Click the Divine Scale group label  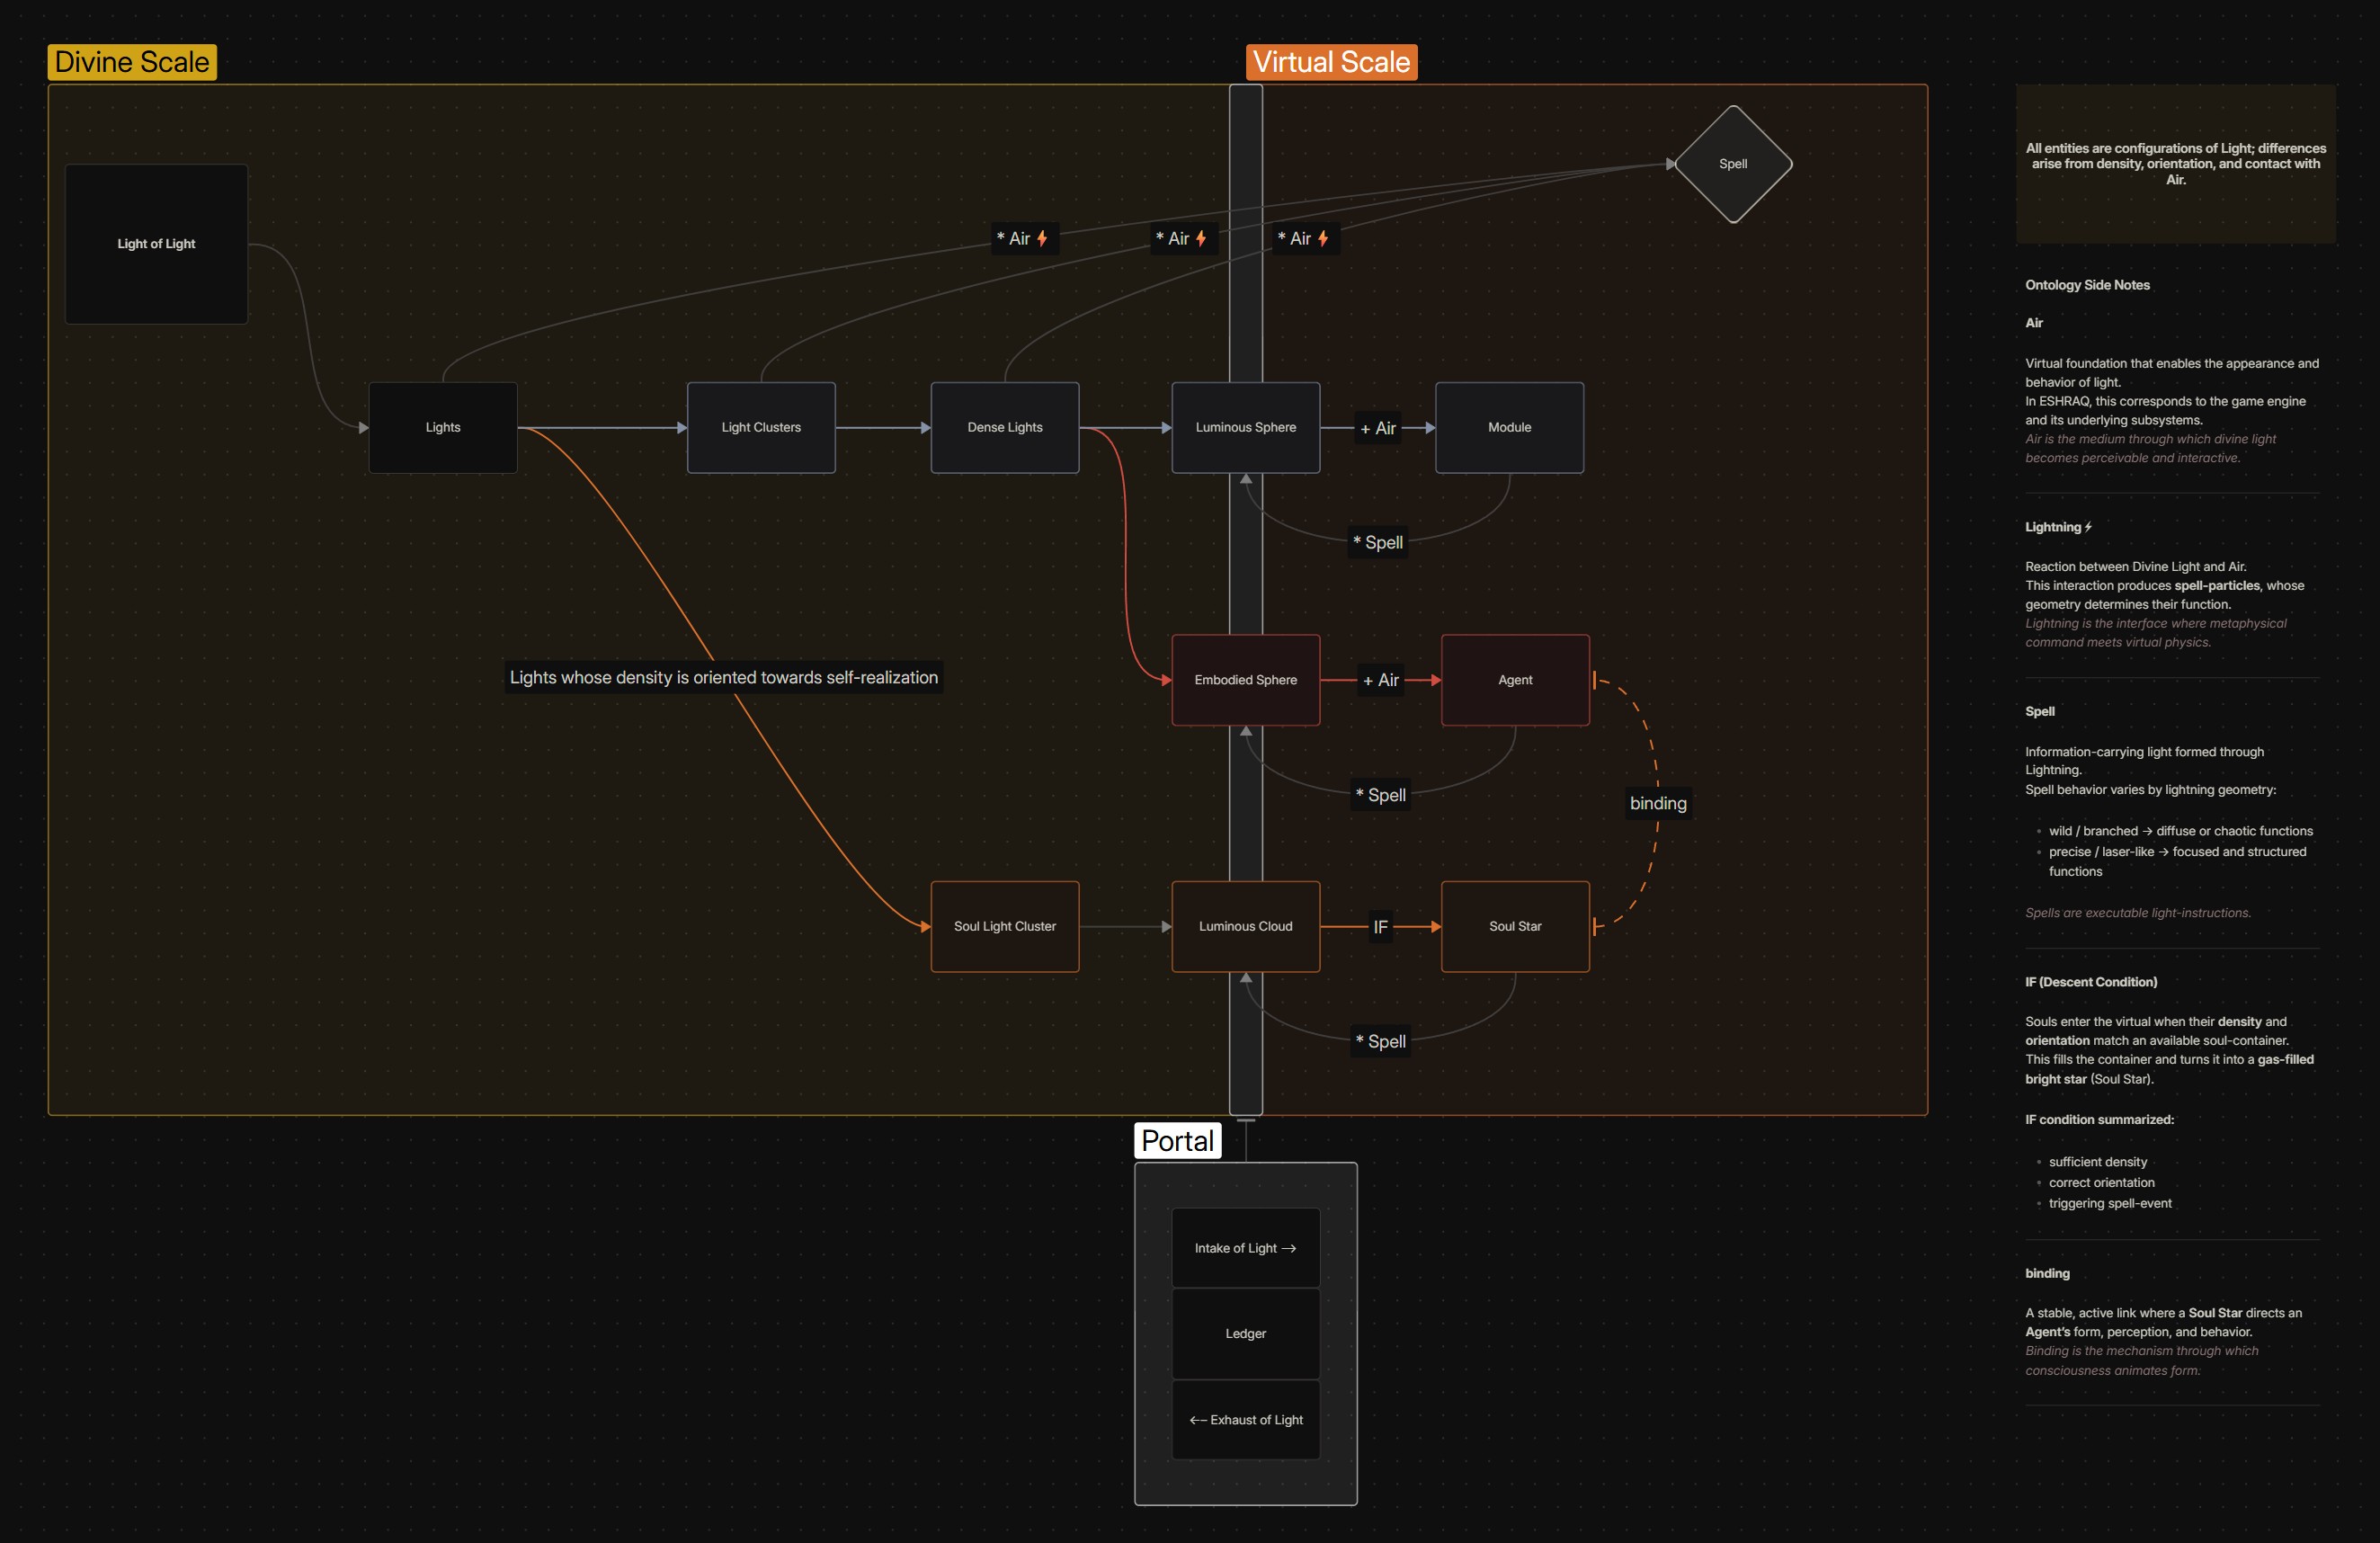click(132, 62)
